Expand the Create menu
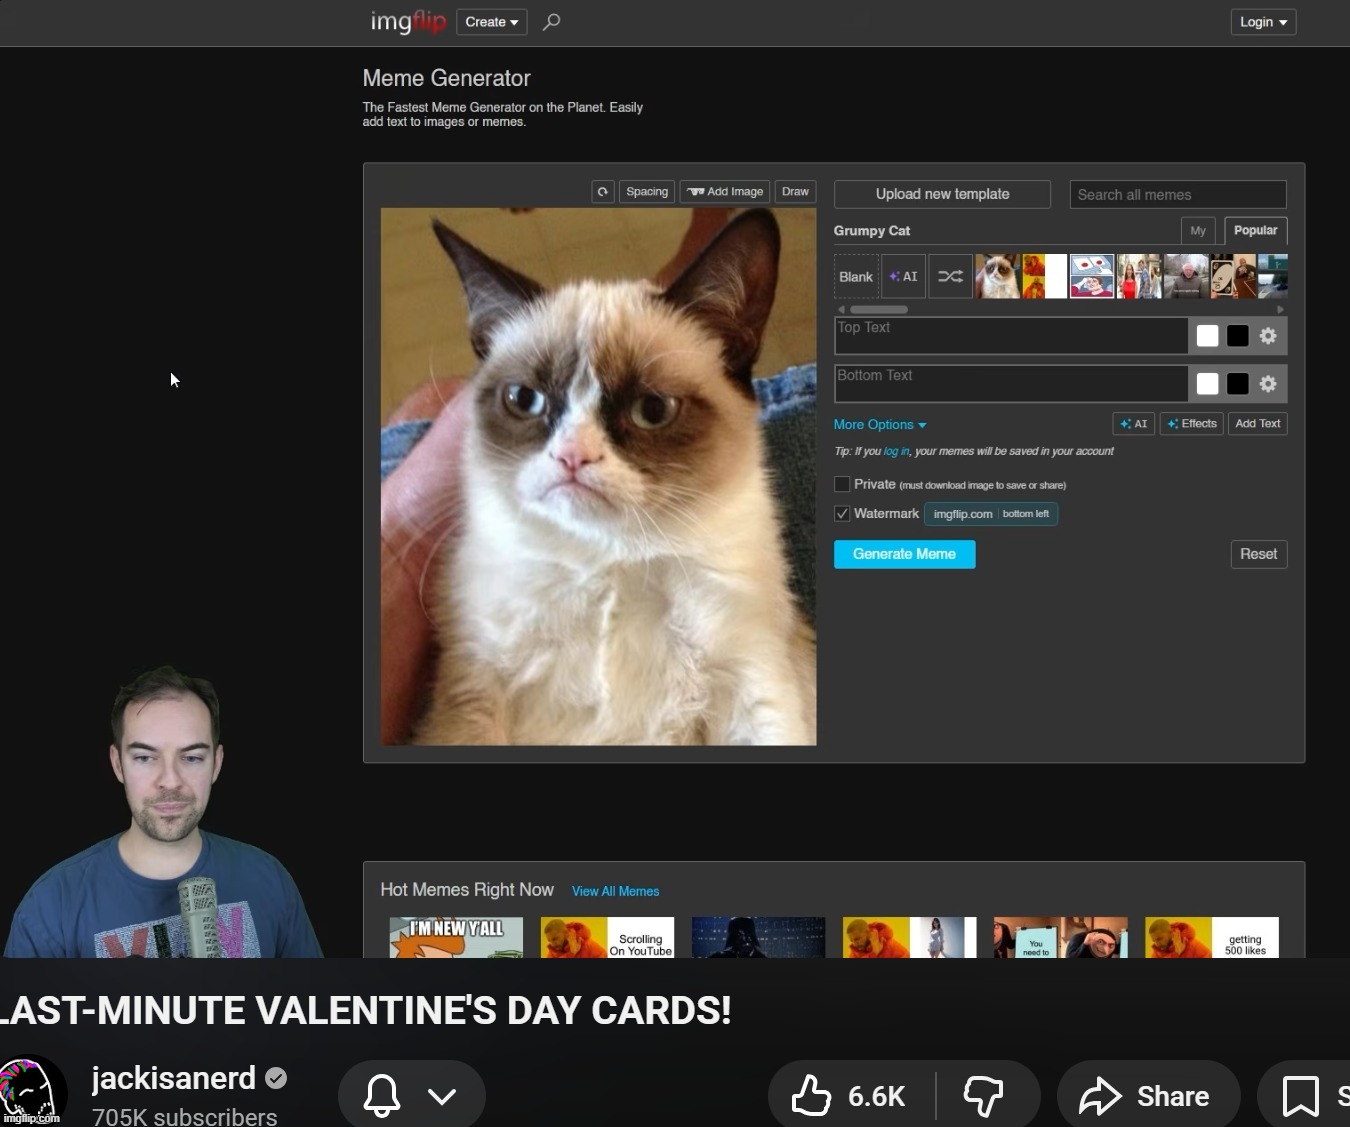 pyautogui.click(x=490, y=21)
